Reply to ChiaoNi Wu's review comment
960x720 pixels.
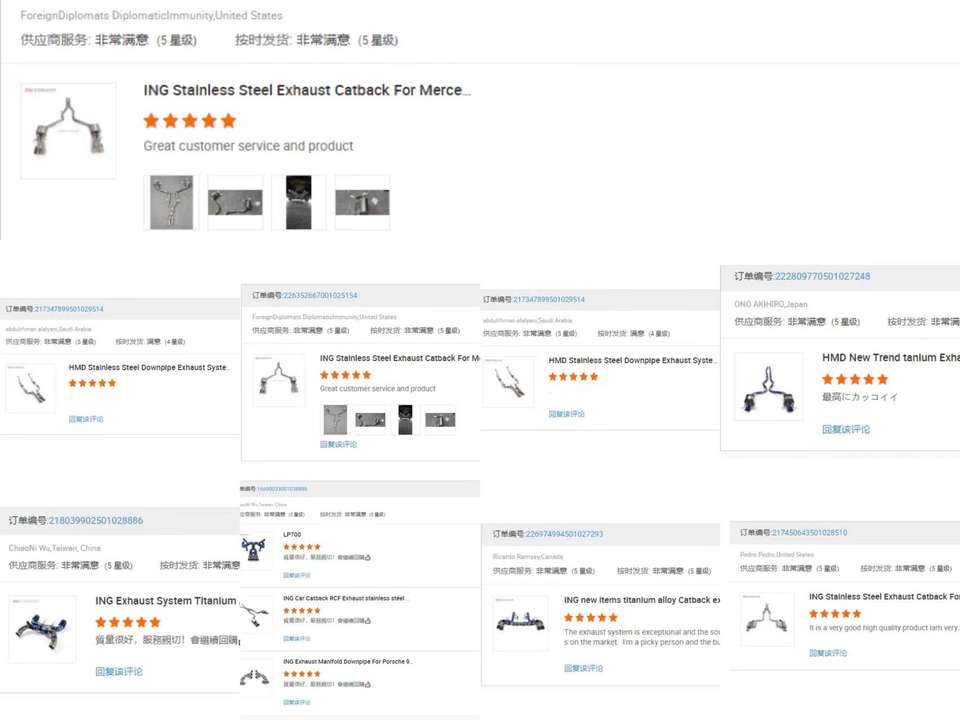(x=119, y=672)
